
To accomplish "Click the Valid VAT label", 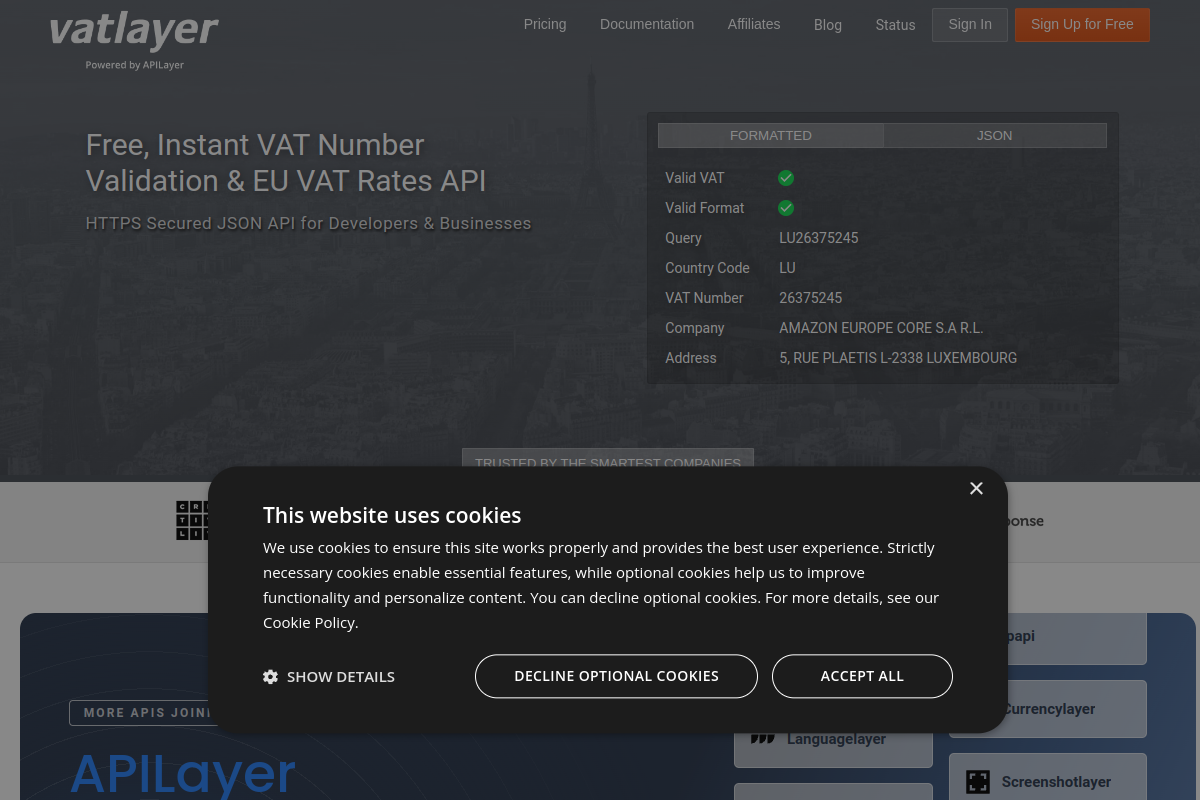I will [695, 178].
